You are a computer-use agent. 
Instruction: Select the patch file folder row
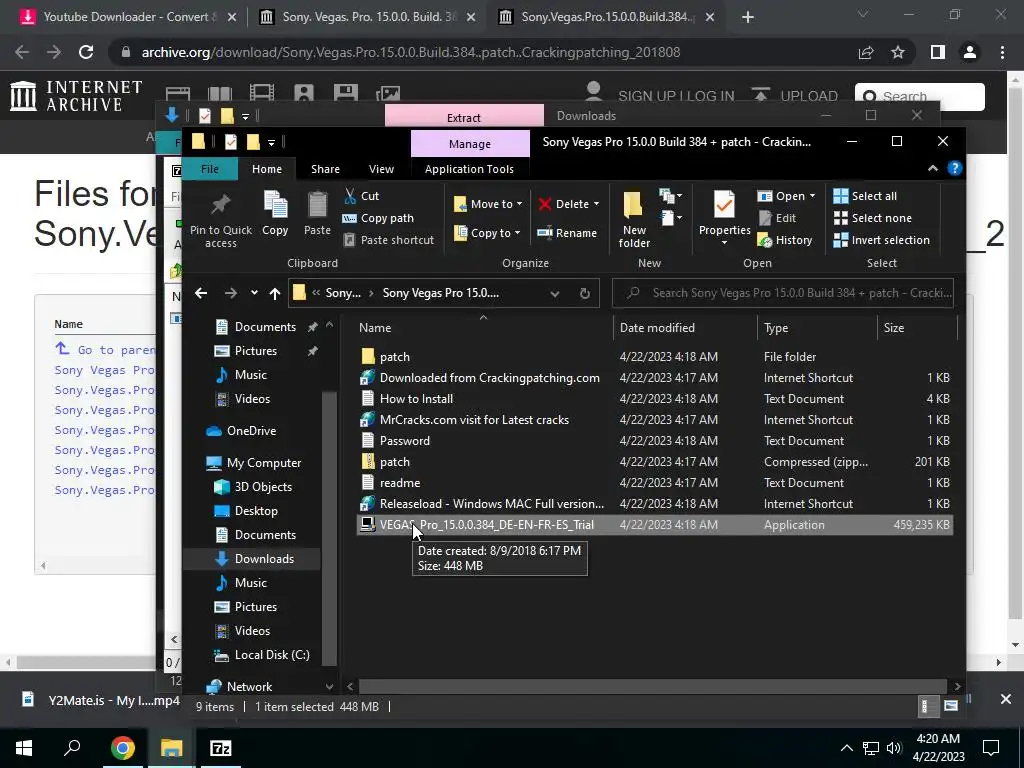(x=654, y=357)
